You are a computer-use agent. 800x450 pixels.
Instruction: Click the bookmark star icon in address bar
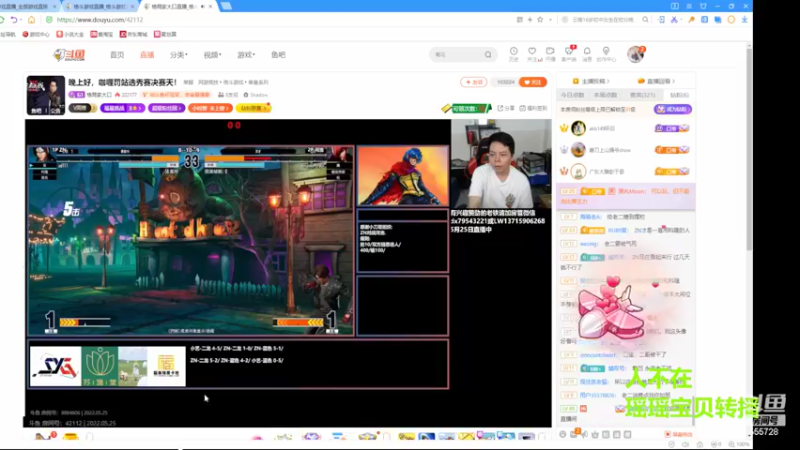[540, 20]
